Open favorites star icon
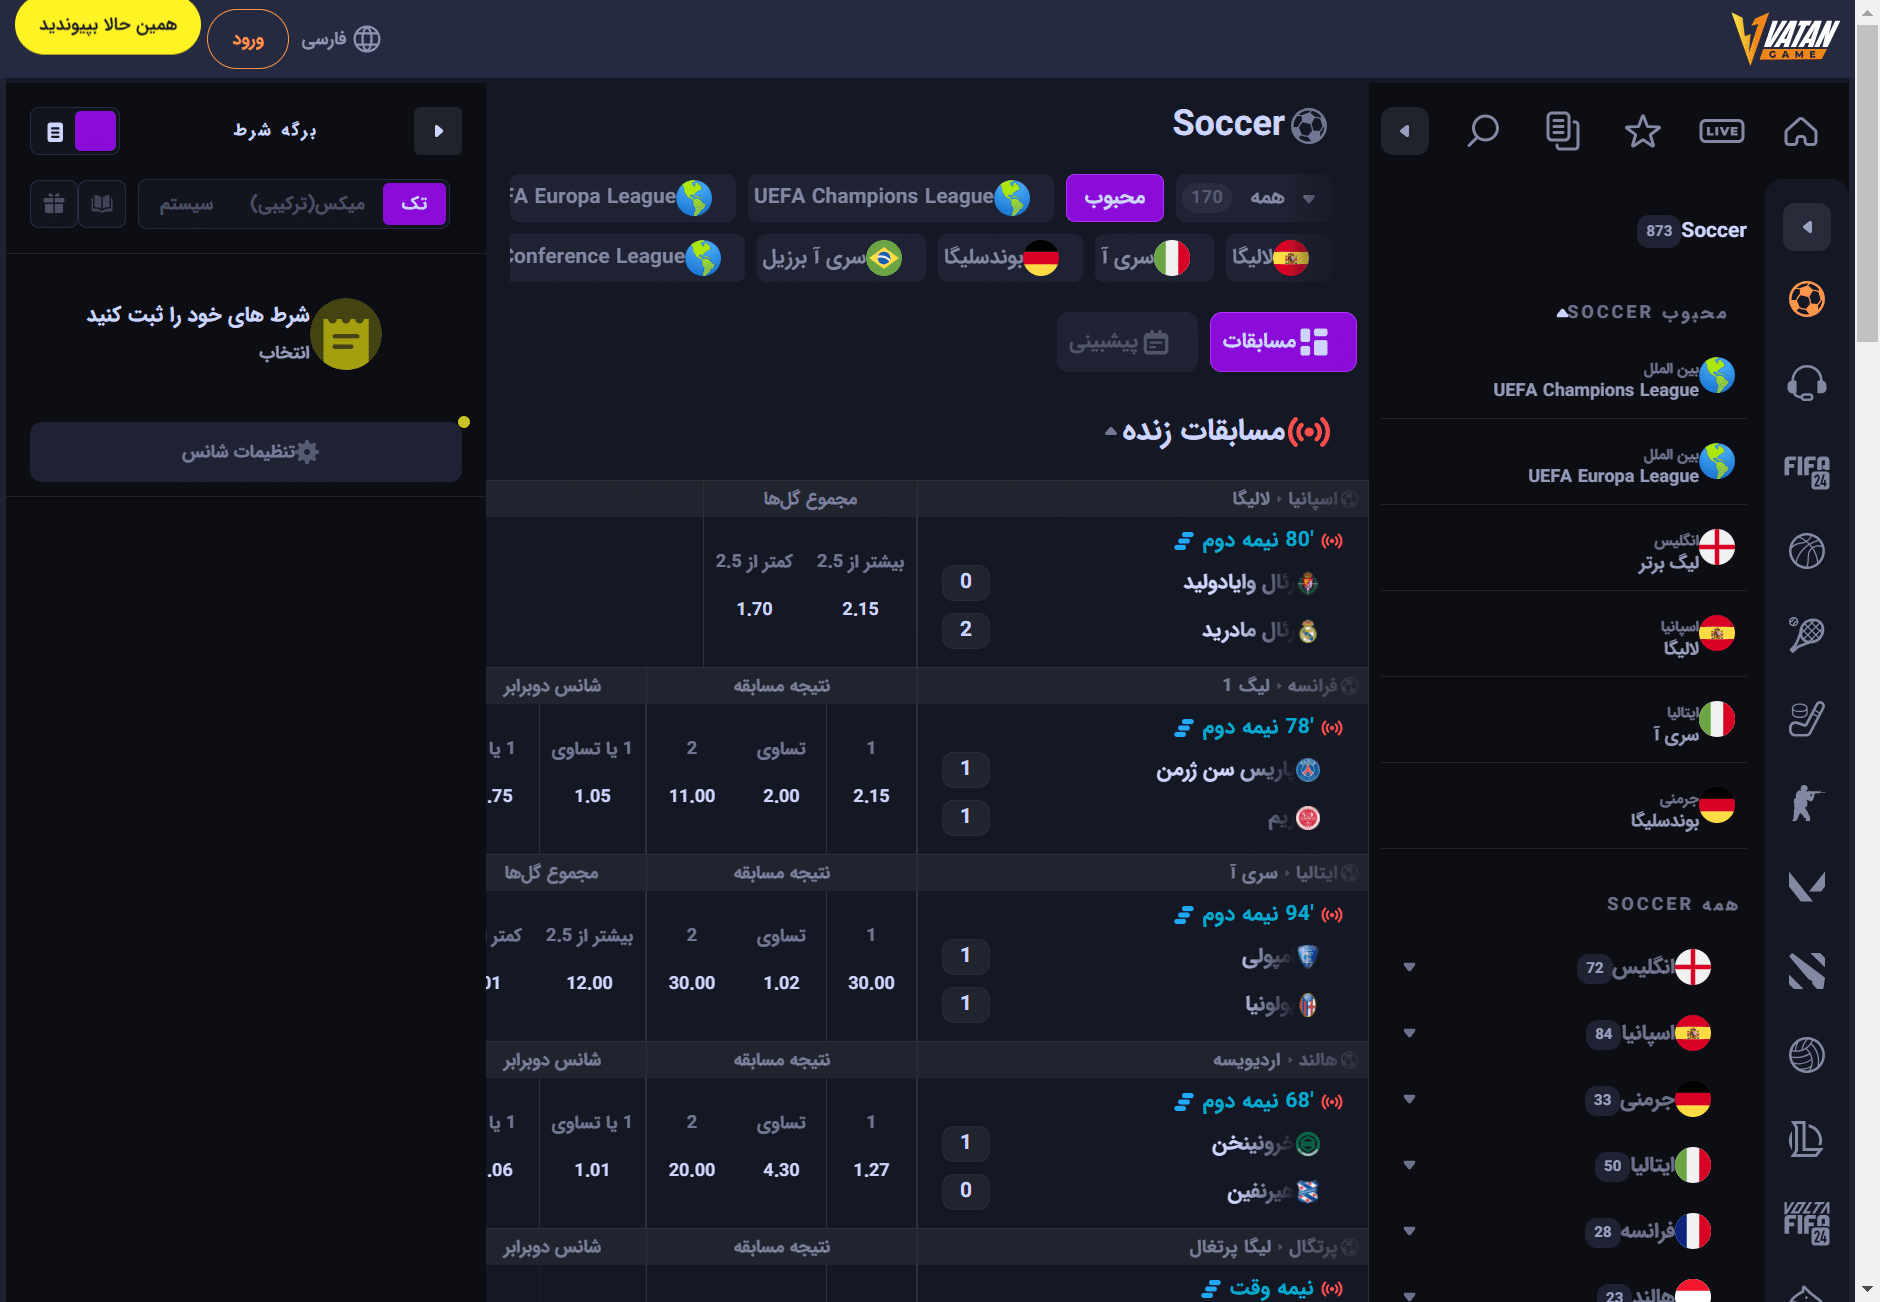 coord(1642,131)
